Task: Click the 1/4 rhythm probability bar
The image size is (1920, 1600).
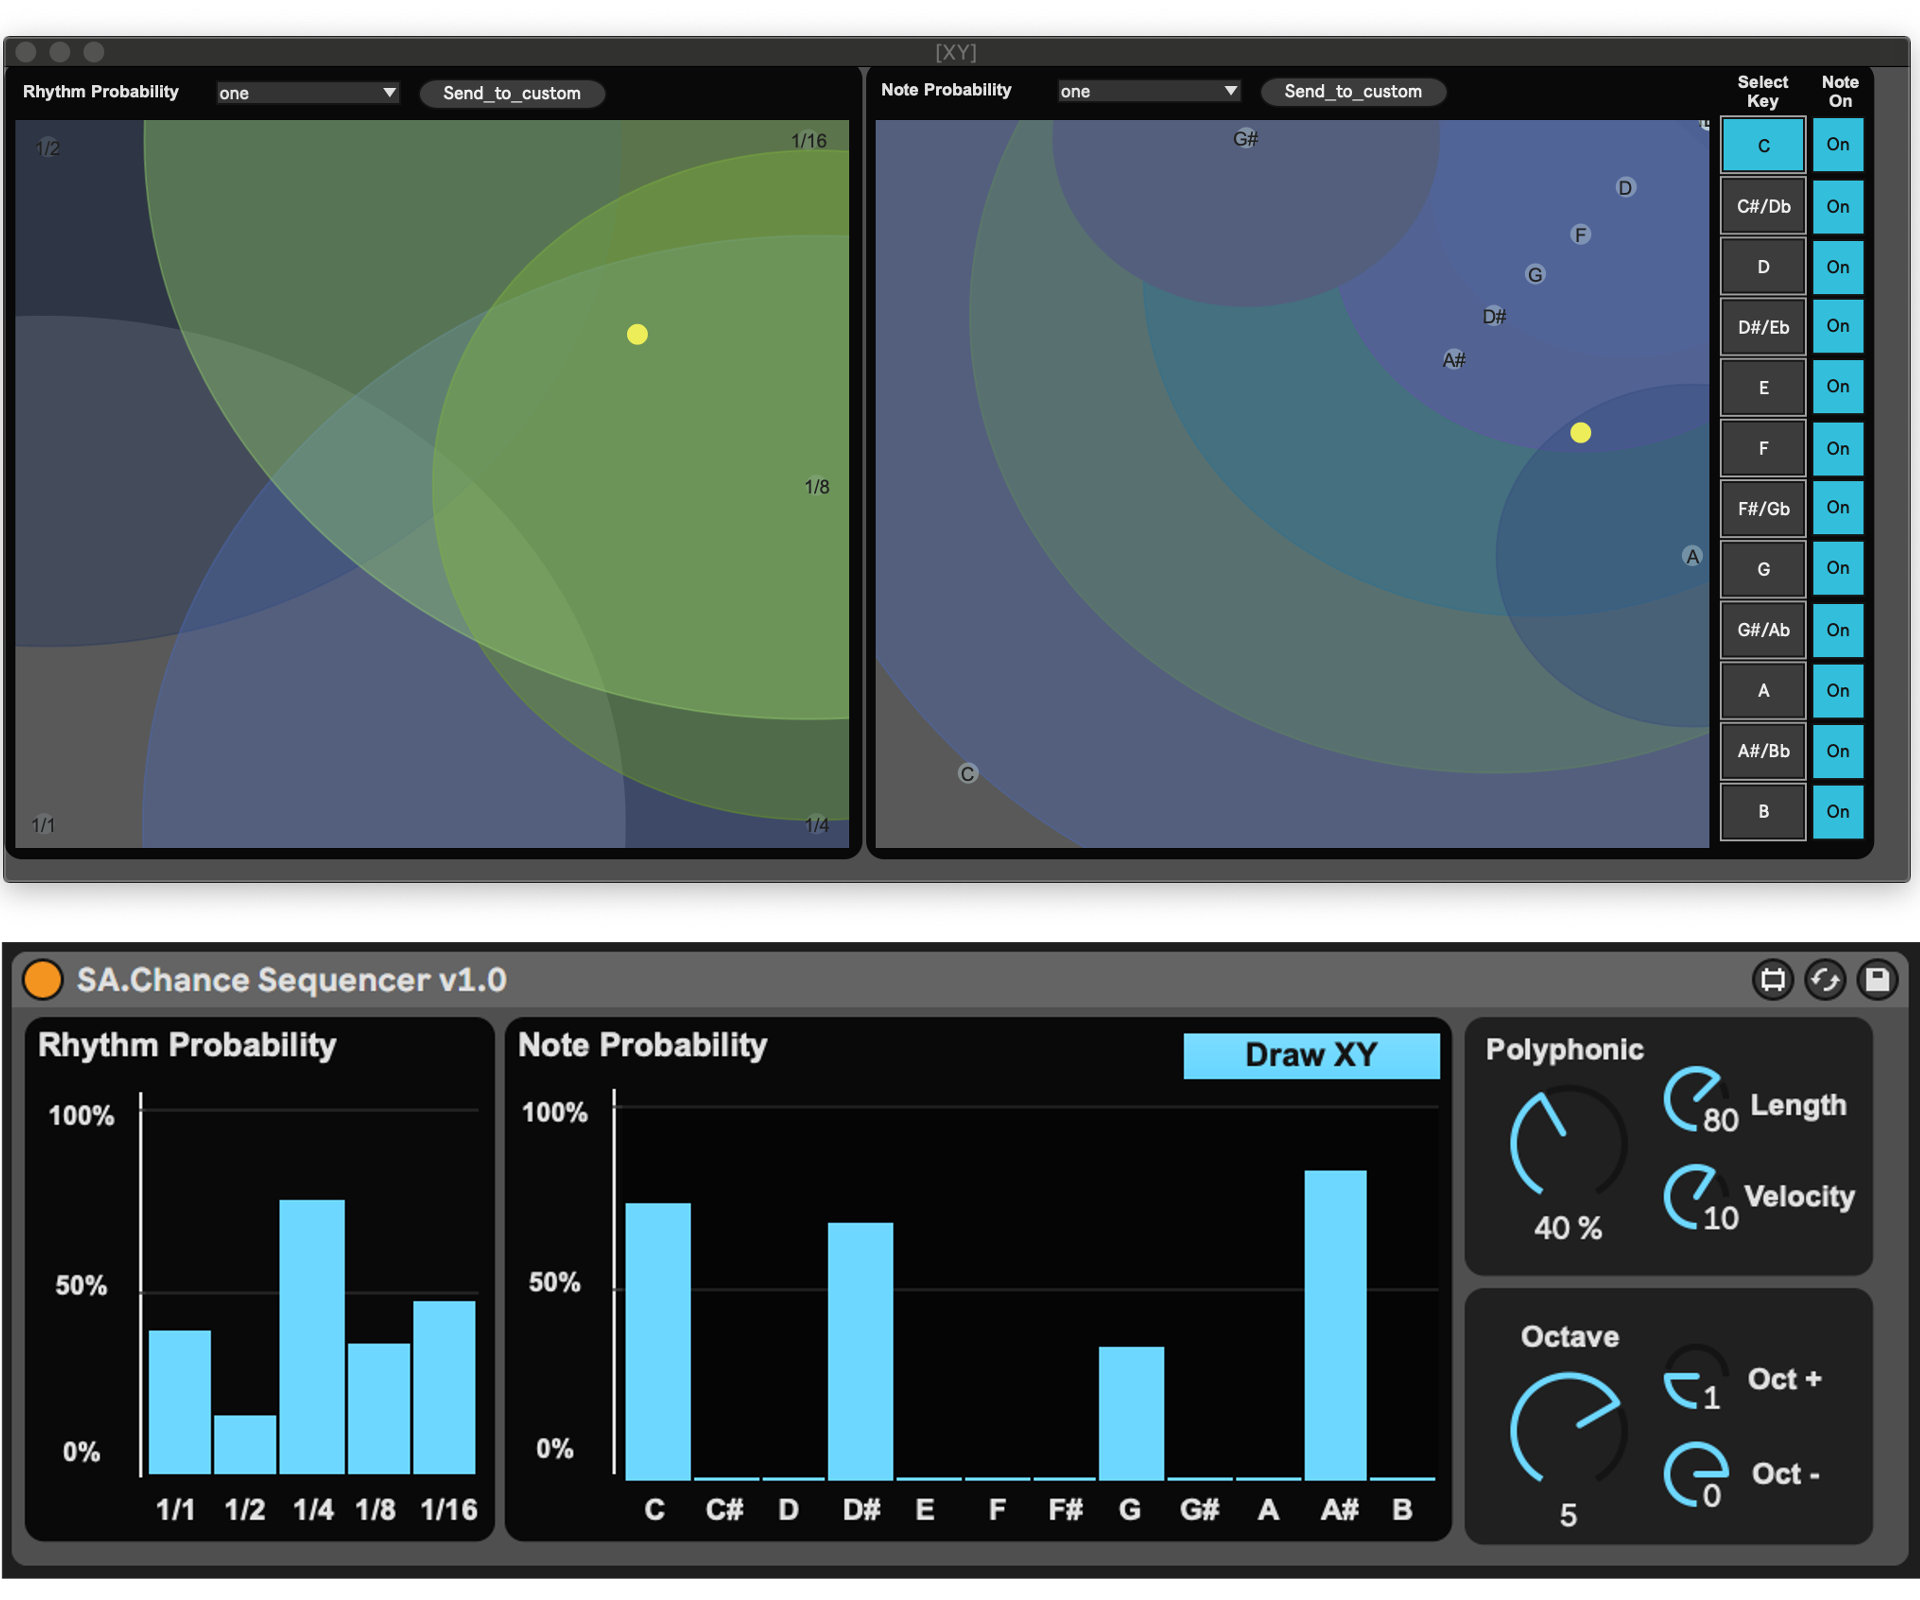Action: [312, 1335]
